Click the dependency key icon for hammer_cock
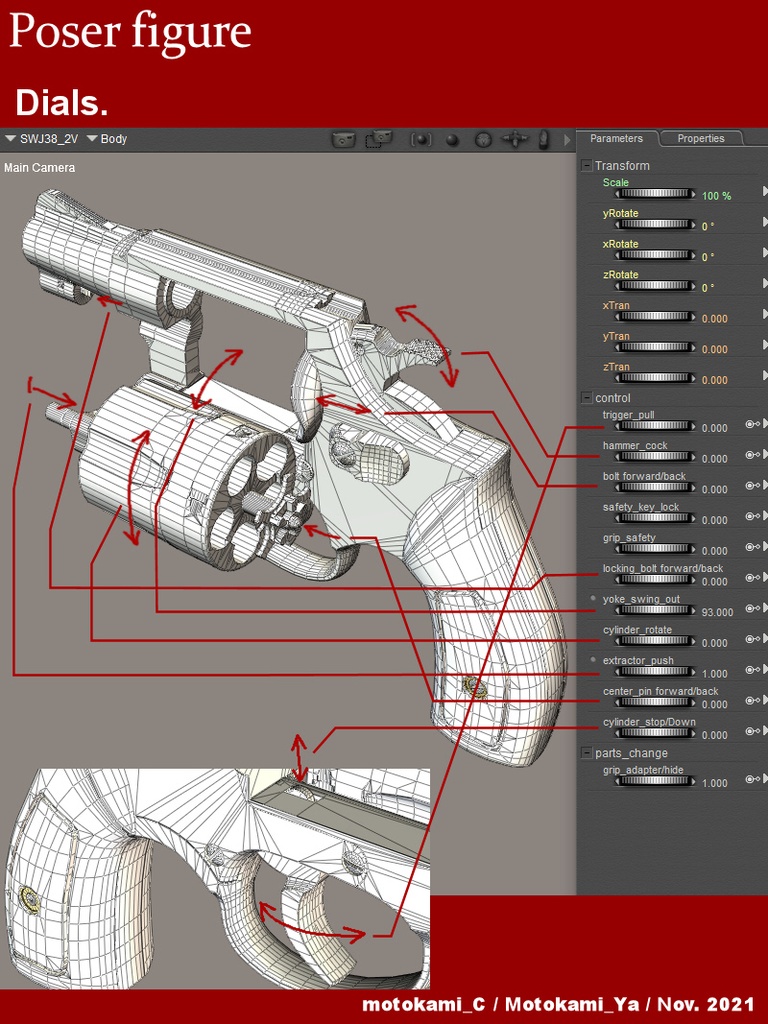 (x=752, y=455)
